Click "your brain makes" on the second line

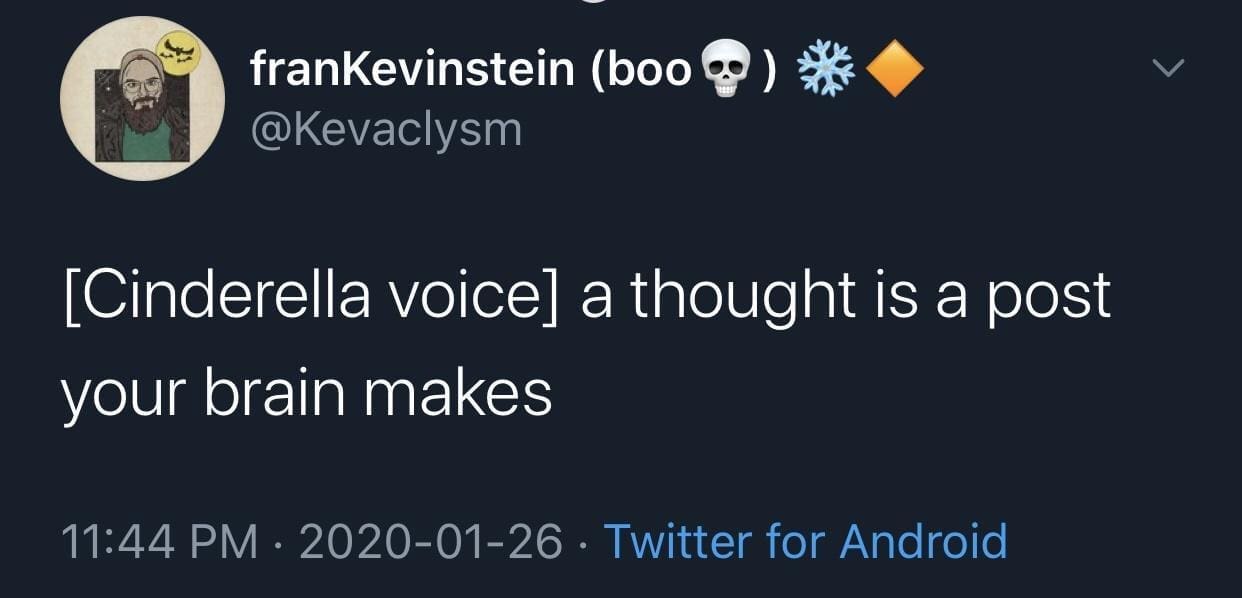click(306, 392)
